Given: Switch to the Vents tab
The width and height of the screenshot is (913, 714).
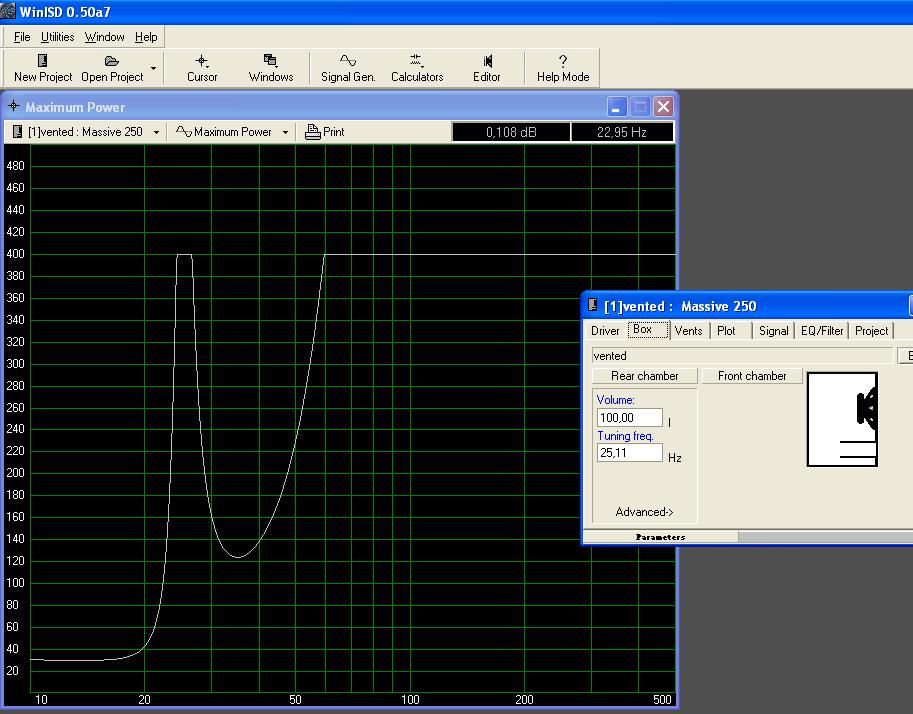Looking at the screenshot, I should pos(688,331).
